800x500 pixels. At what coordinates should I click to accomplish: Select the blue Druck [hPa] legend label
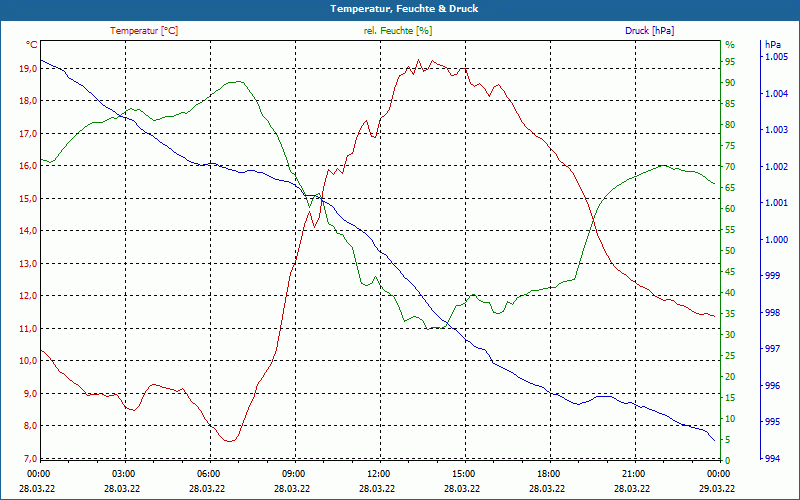pos(649,31)
